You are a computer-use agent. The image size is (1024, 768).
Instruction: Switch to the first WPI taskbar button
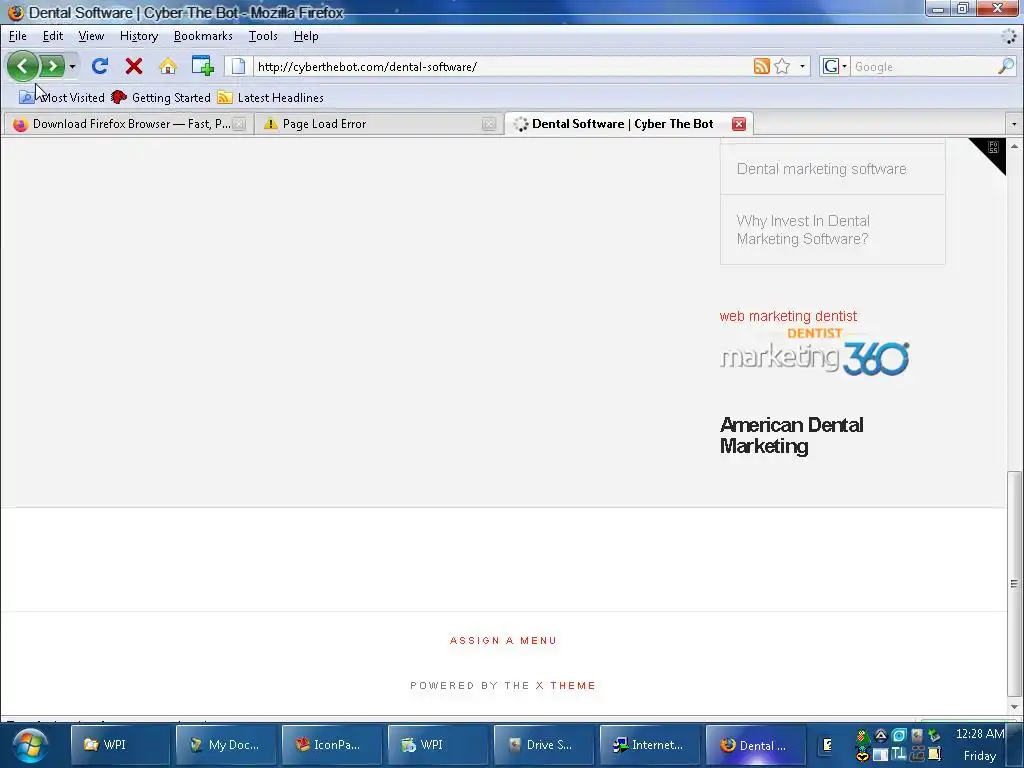[x=120, y=745]
